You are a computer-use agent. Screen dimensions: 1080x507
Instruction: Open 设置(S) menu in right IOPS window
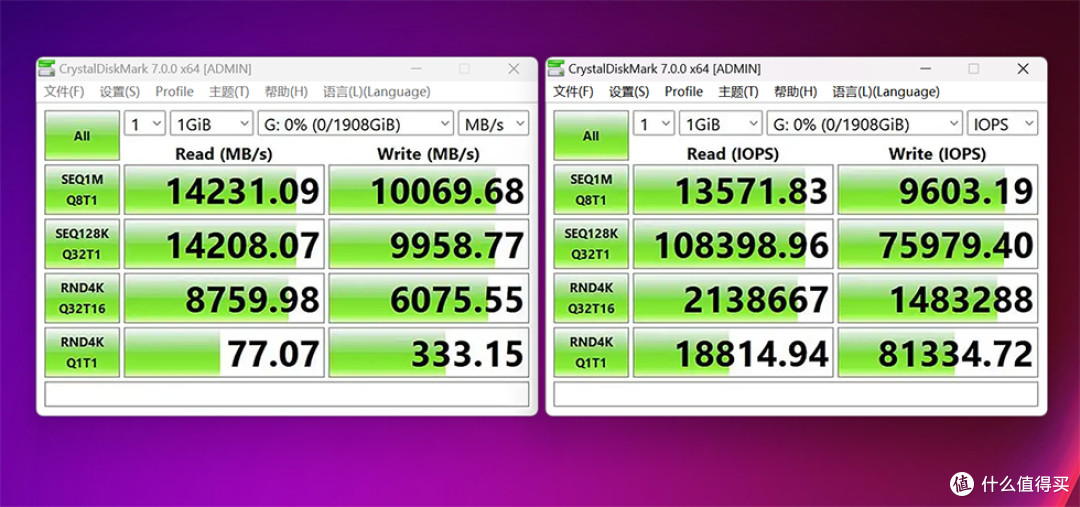pos(629,92)
